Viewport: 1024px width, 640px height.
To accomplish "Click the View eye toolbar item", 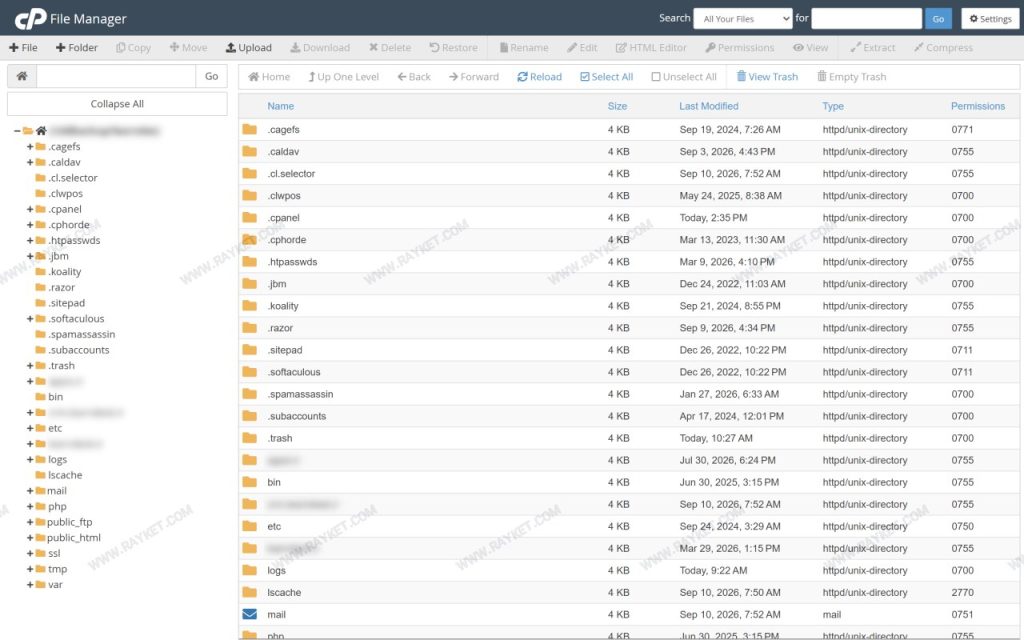I will click(x=810, y=48).
